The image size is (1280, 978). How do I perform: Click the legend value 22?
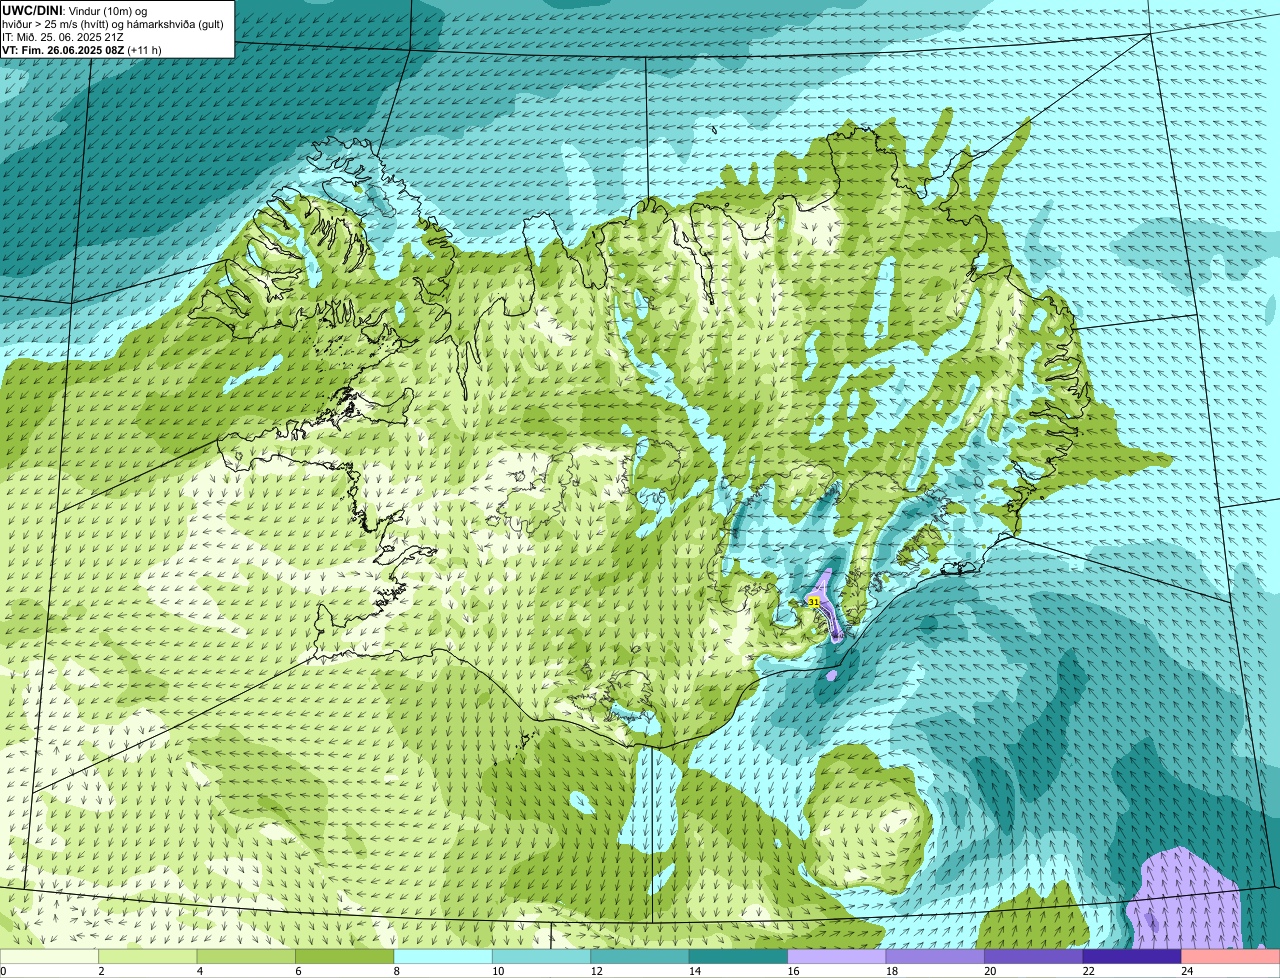(1087, 971)
